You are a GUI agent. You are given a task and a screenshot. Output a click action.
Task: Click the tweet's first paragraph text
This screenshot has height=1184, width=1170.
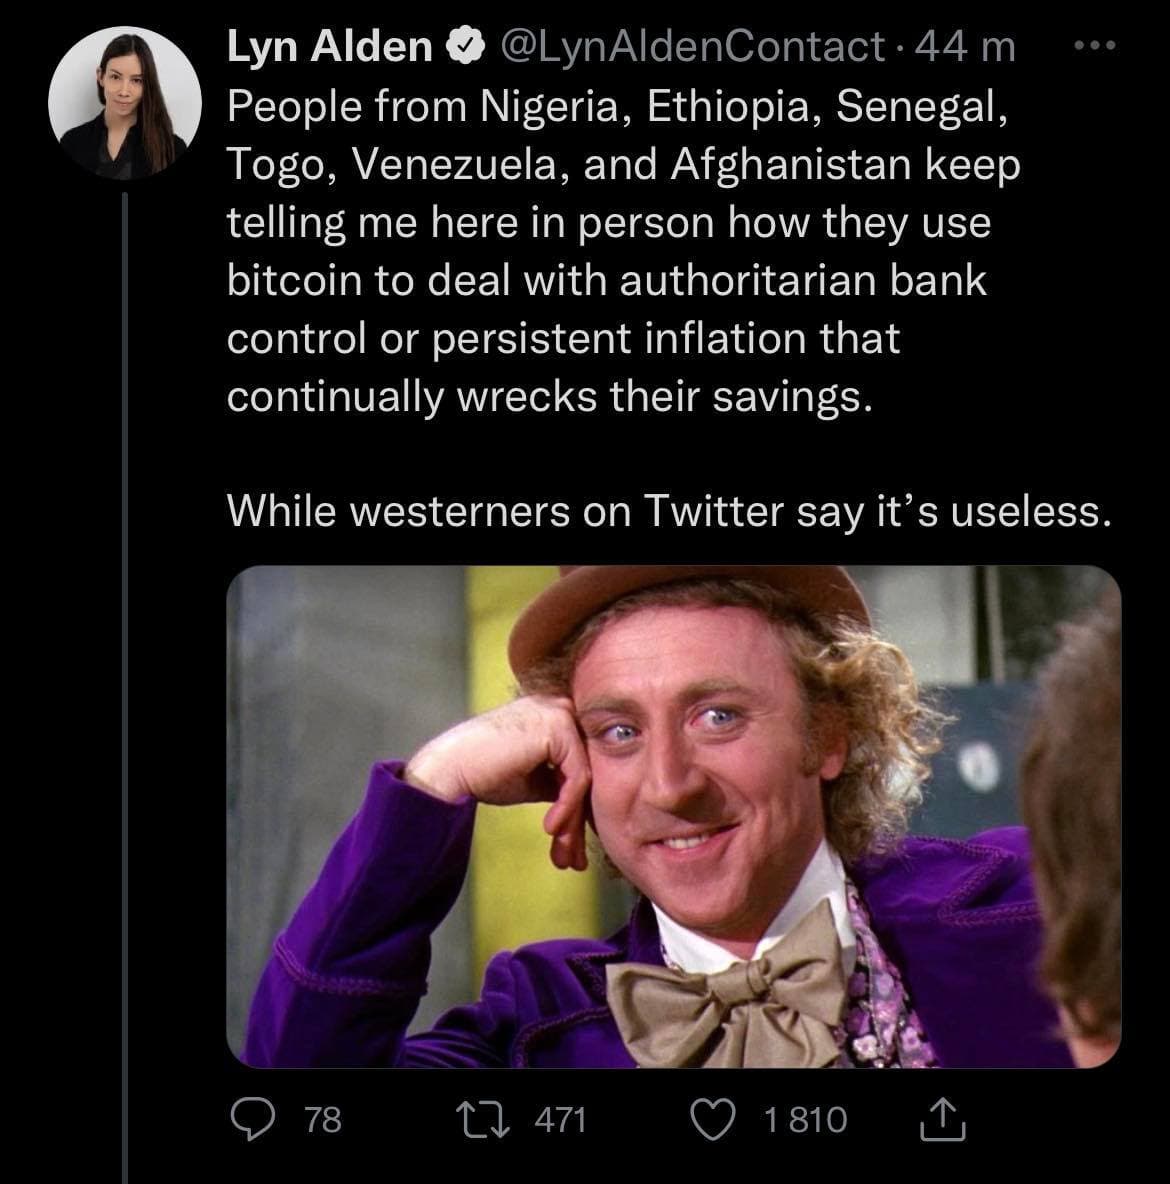[620, 250]
